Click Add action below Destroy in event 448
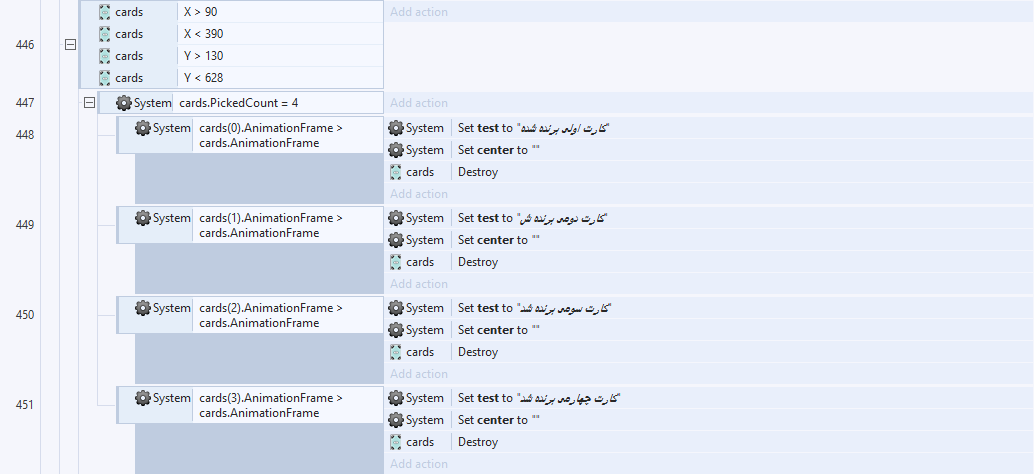 point(419,194)
